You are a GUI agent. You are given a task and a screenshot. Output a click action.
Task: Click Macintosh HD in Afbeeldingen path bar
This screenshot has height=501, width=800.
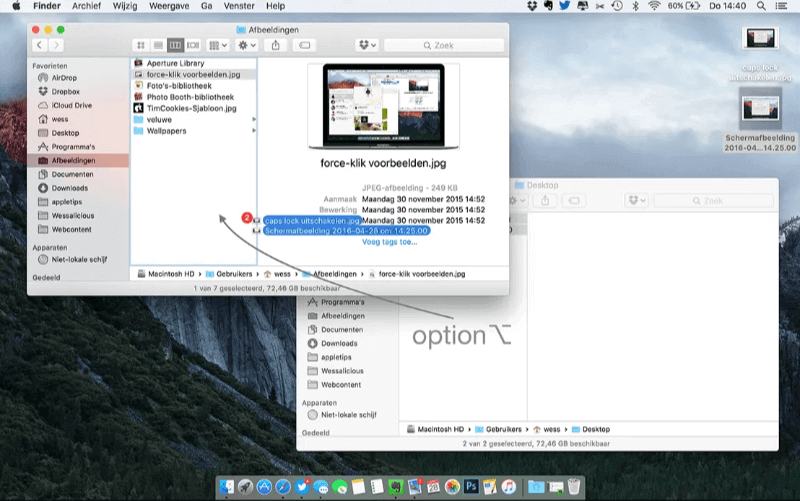[166, 274]
